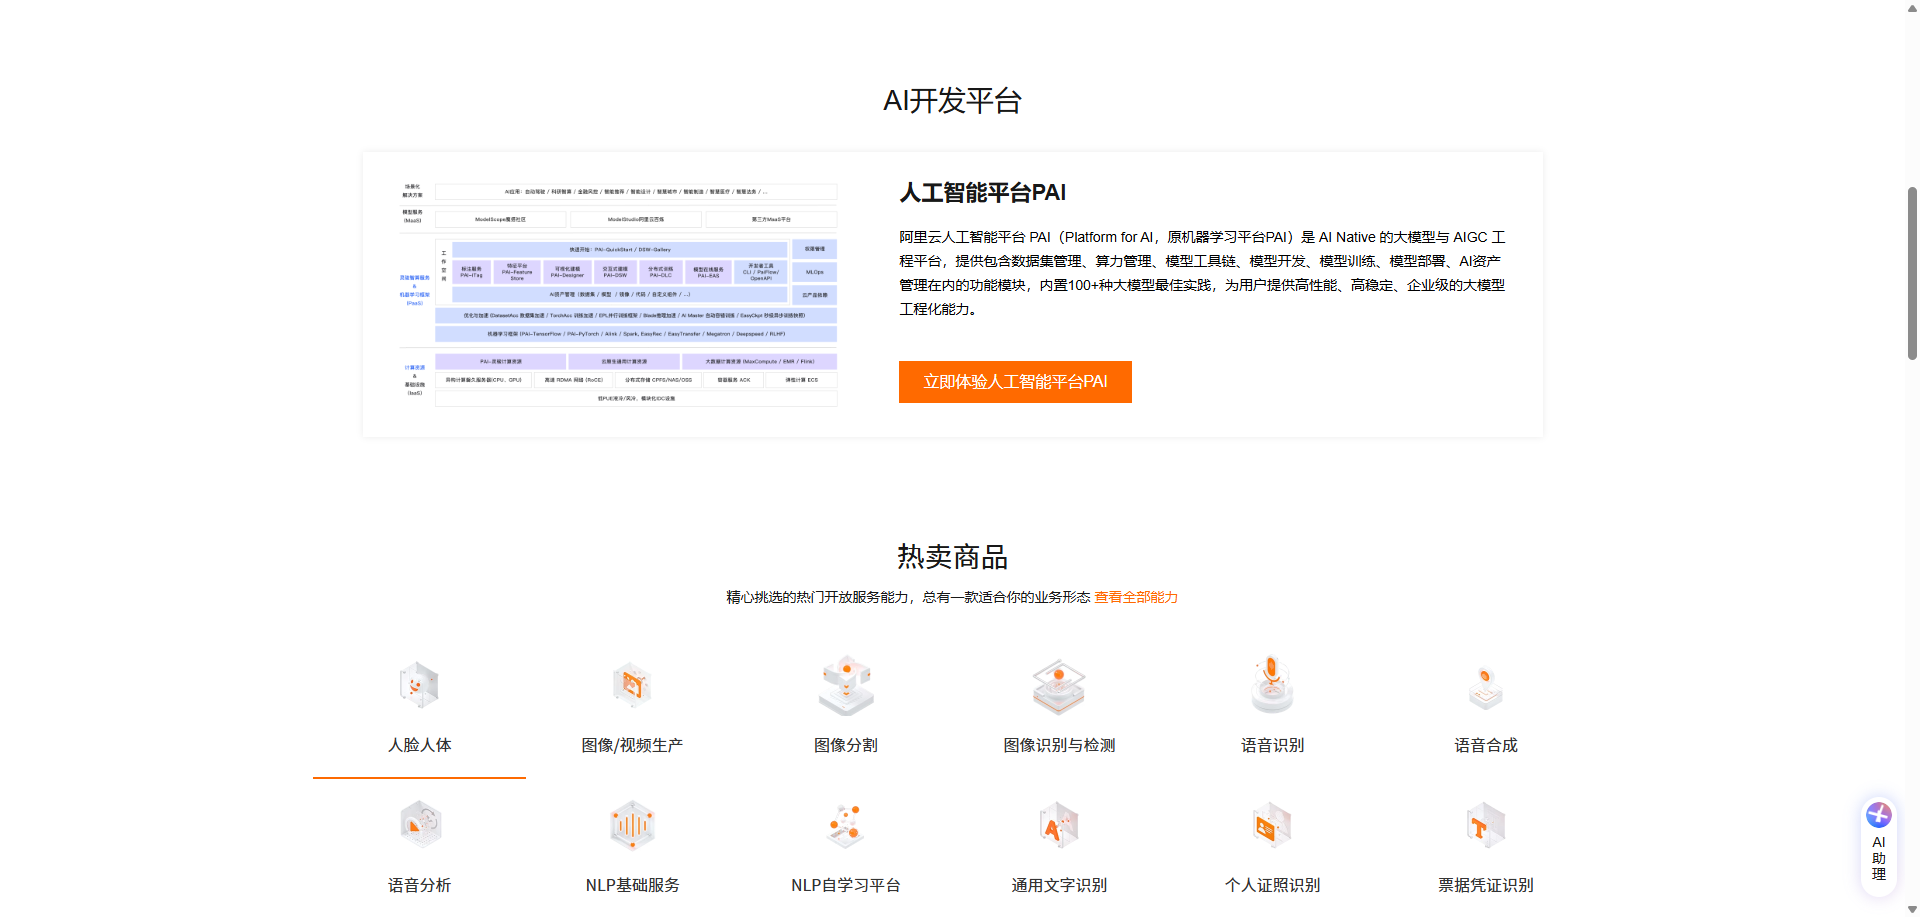Click the 人工智能平台PAI heading
The image size is (1920, 917).
click(x=982, y=193)
